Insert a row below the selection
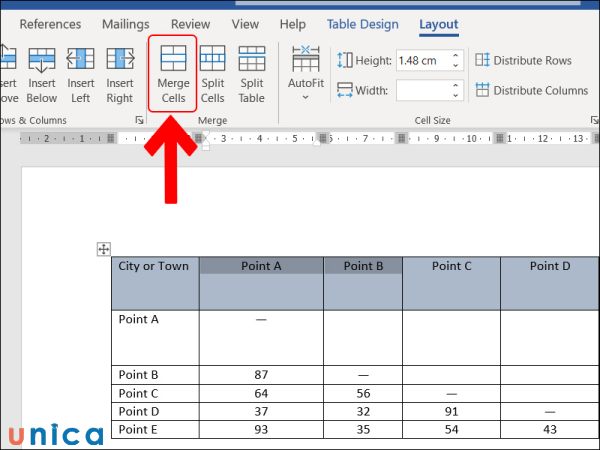The height and width of the screenshot is (450, 600). (42, 73)
